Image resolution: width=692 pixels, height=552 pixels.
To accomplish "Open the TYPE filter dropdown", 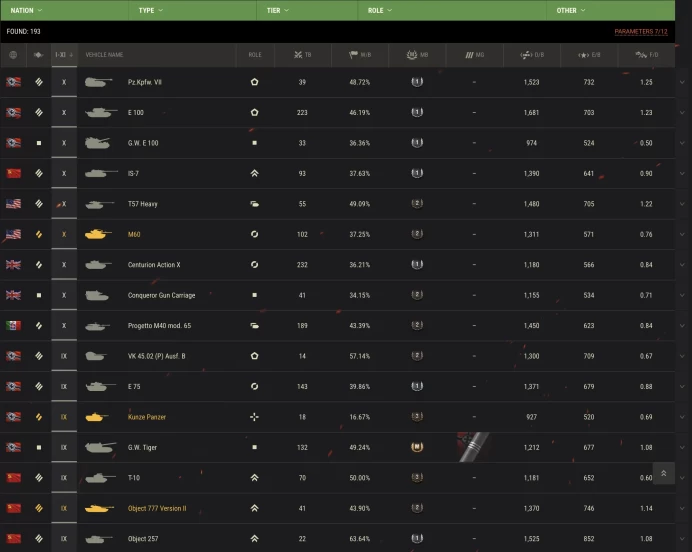I will coord(150,10).
